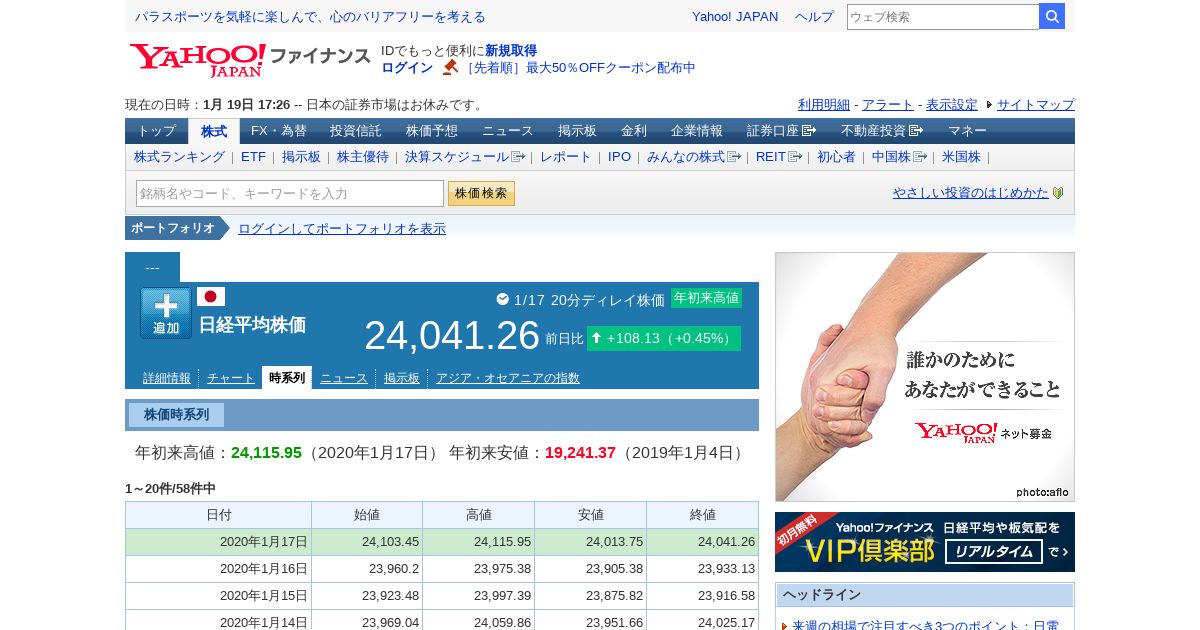Screen dimensions: 1200x630
Task: Click the Yahoo! JAPAN top link
Action: pos(735,16)
